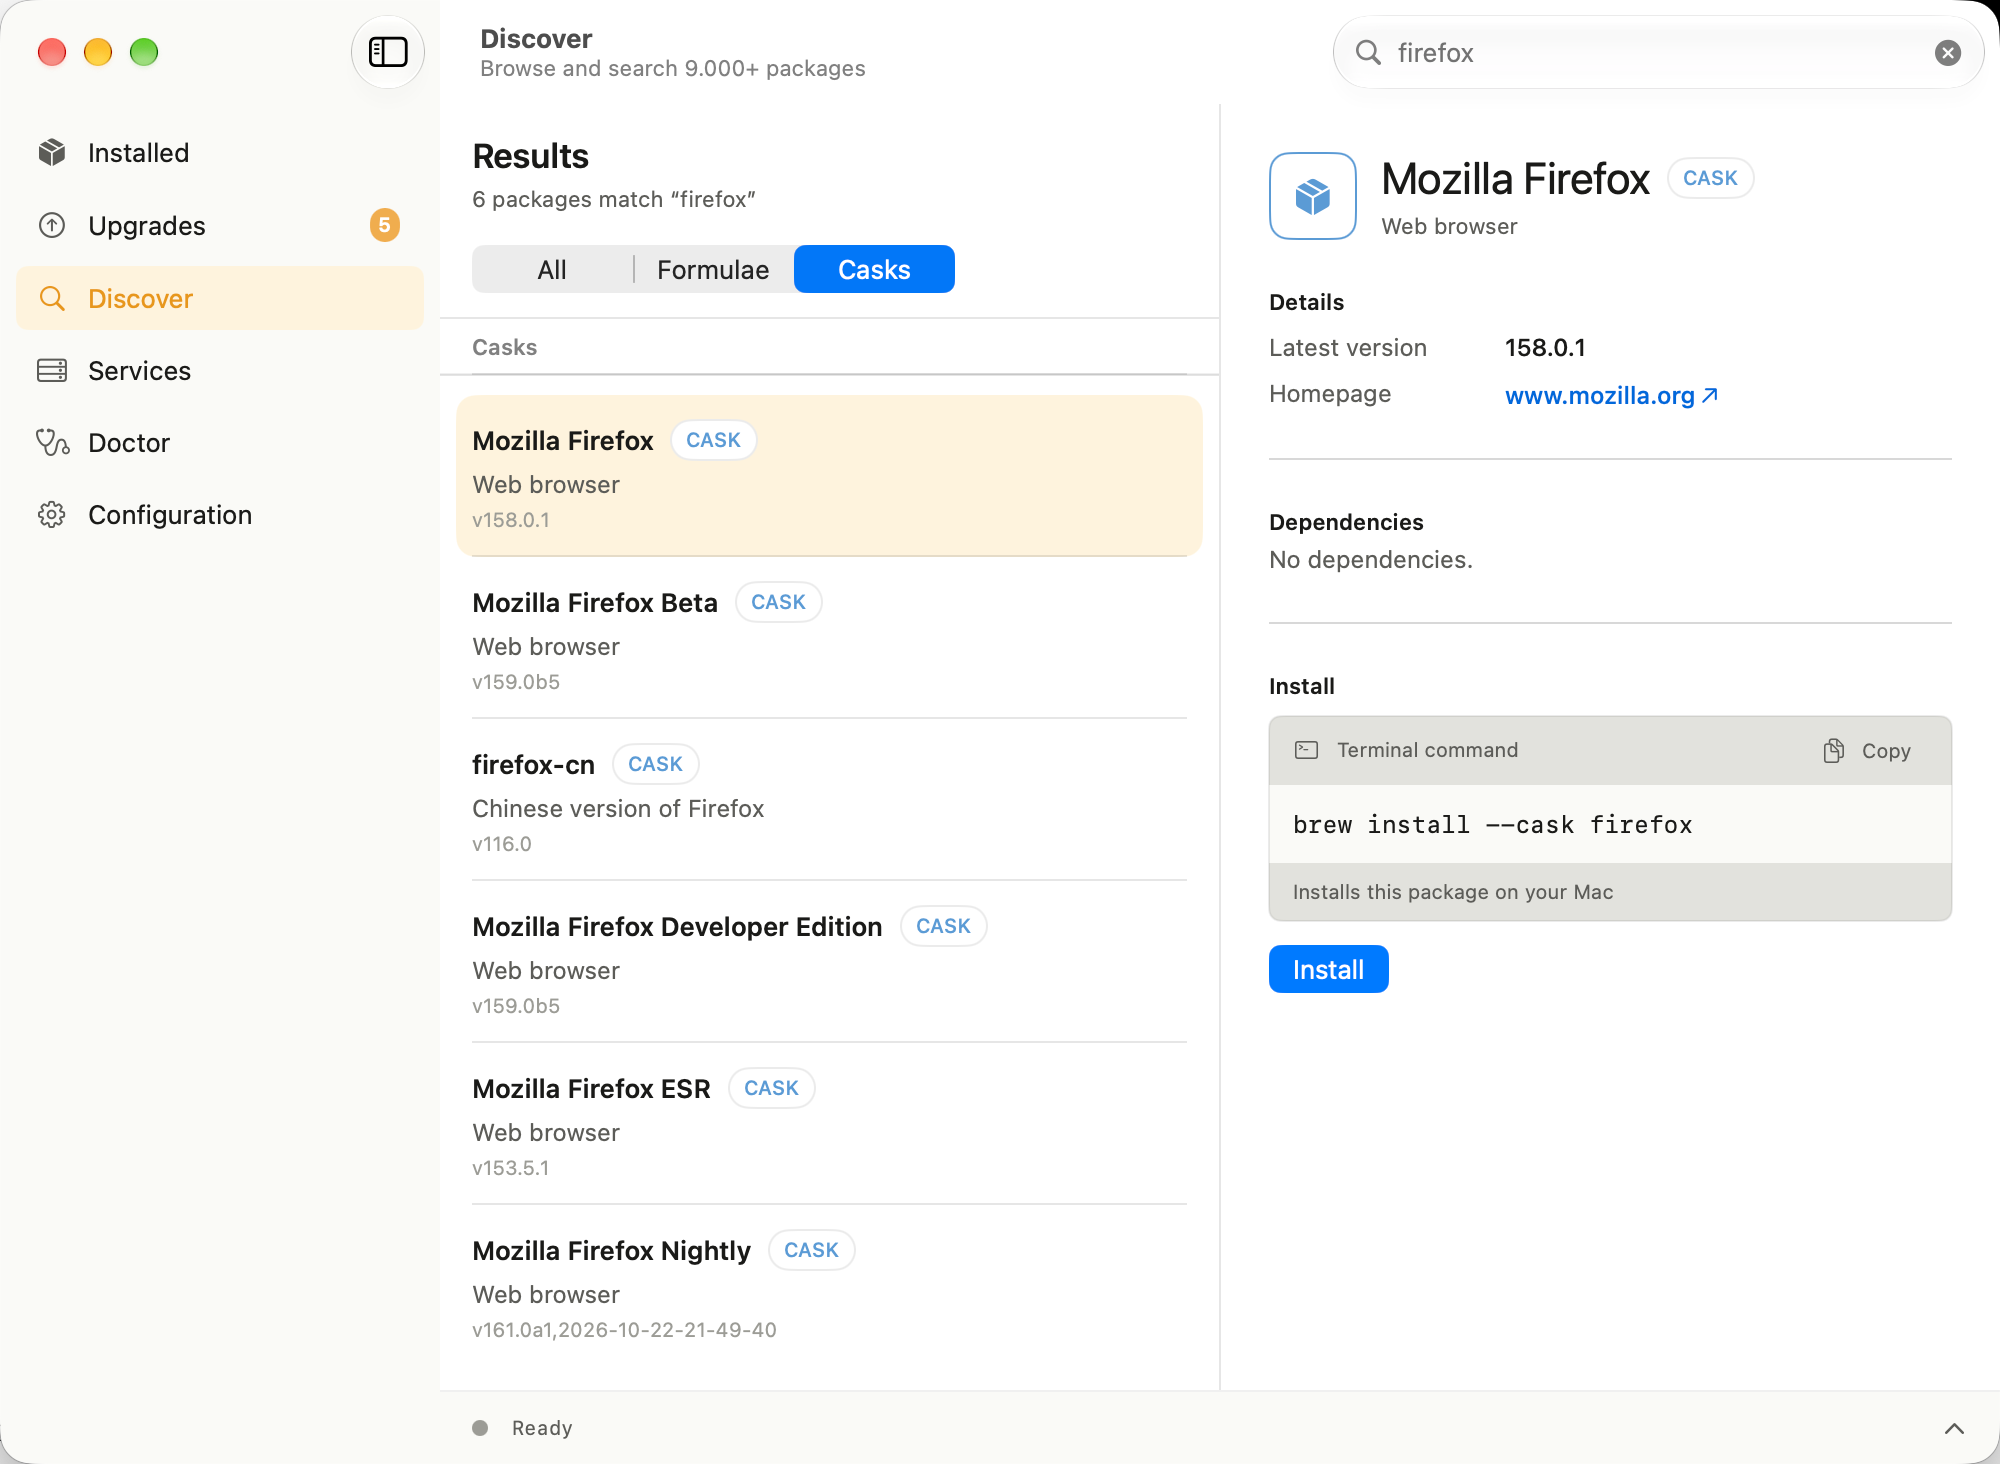Select Mozilla Firefox Developer Edition result

[829, 962]
